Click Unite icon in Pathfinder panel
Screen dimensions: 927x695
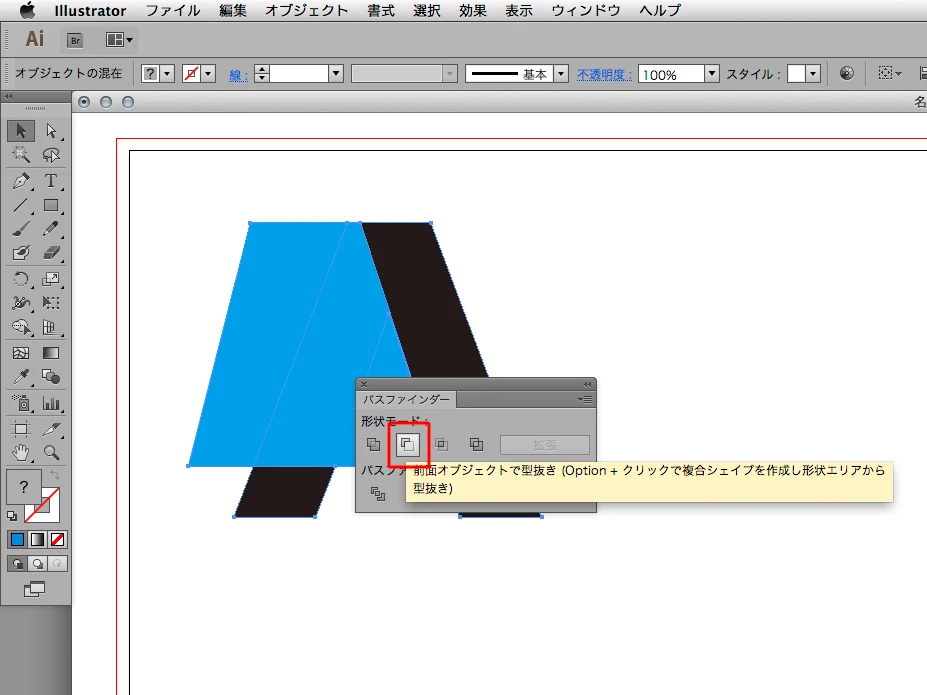(x=374, y=444)
